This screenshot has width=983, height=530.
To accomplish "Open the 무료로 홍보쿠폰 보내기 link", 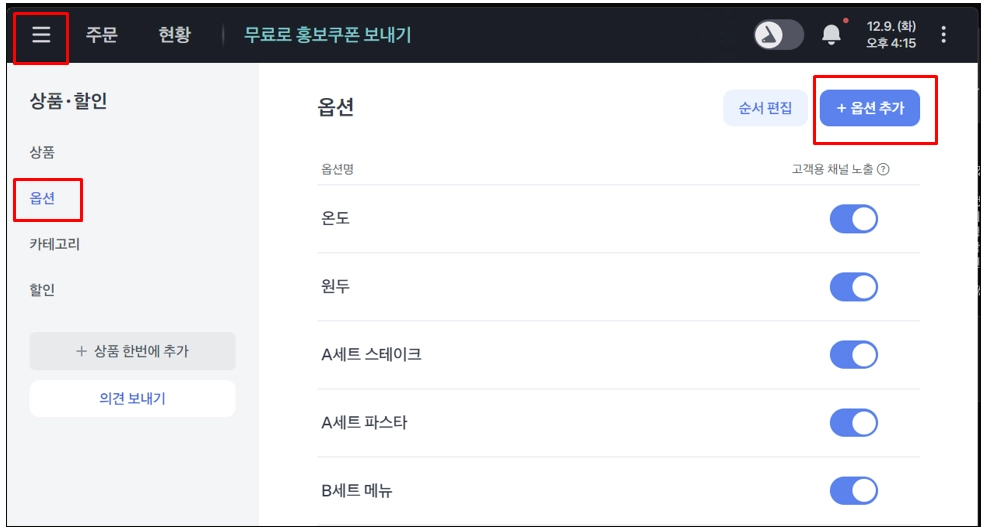I will [x=327, y=34].
